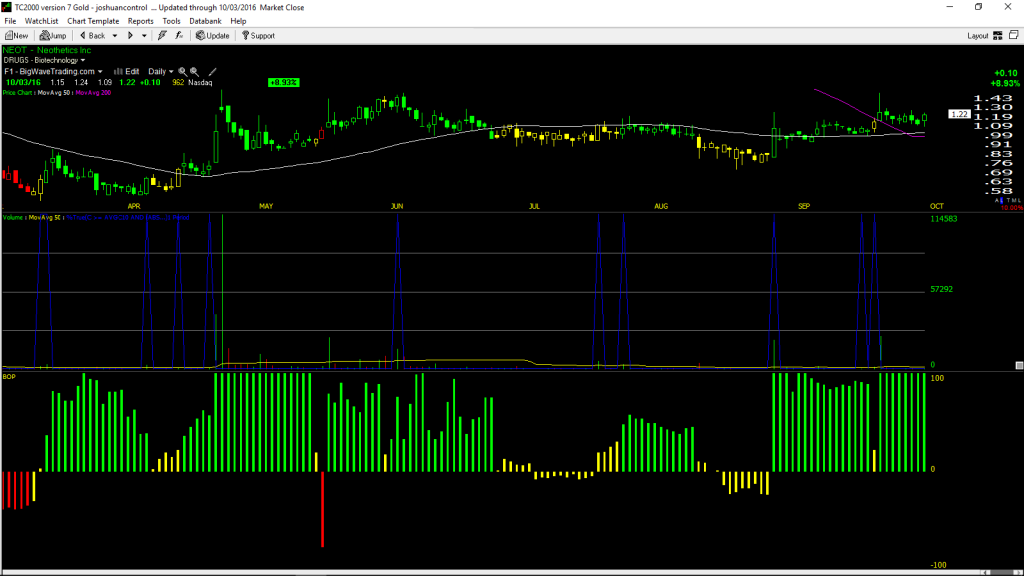Open the File menu

tap(10, 21)
